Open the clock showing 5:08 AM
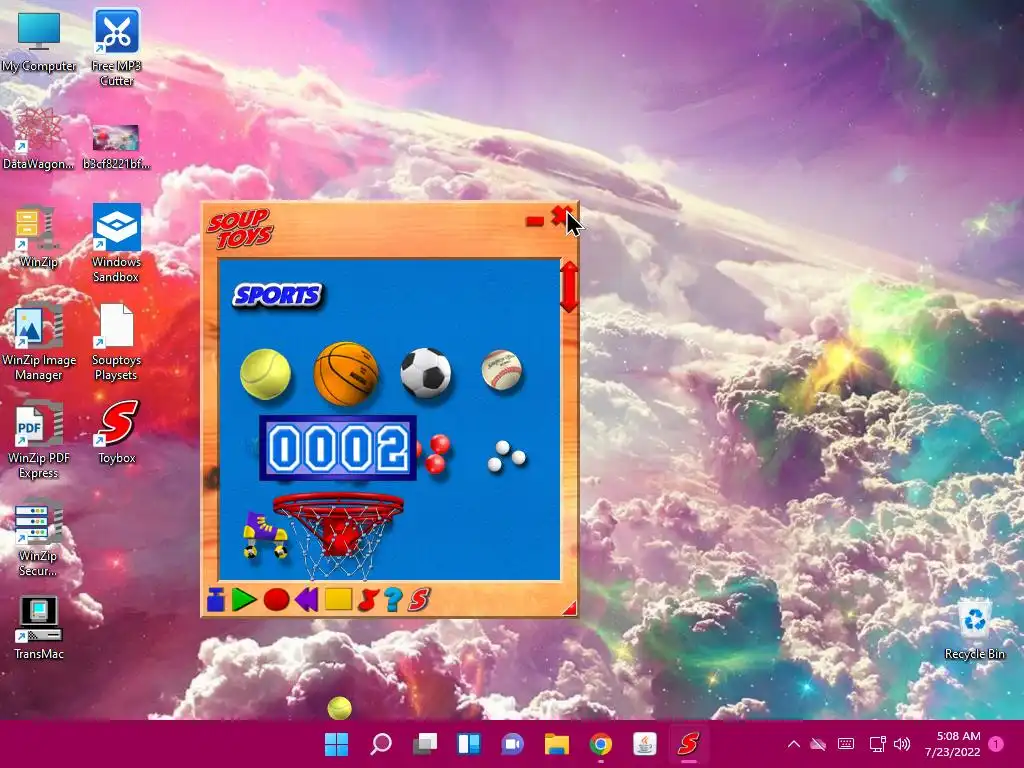Screen dimensions: 1024x768 952,744
